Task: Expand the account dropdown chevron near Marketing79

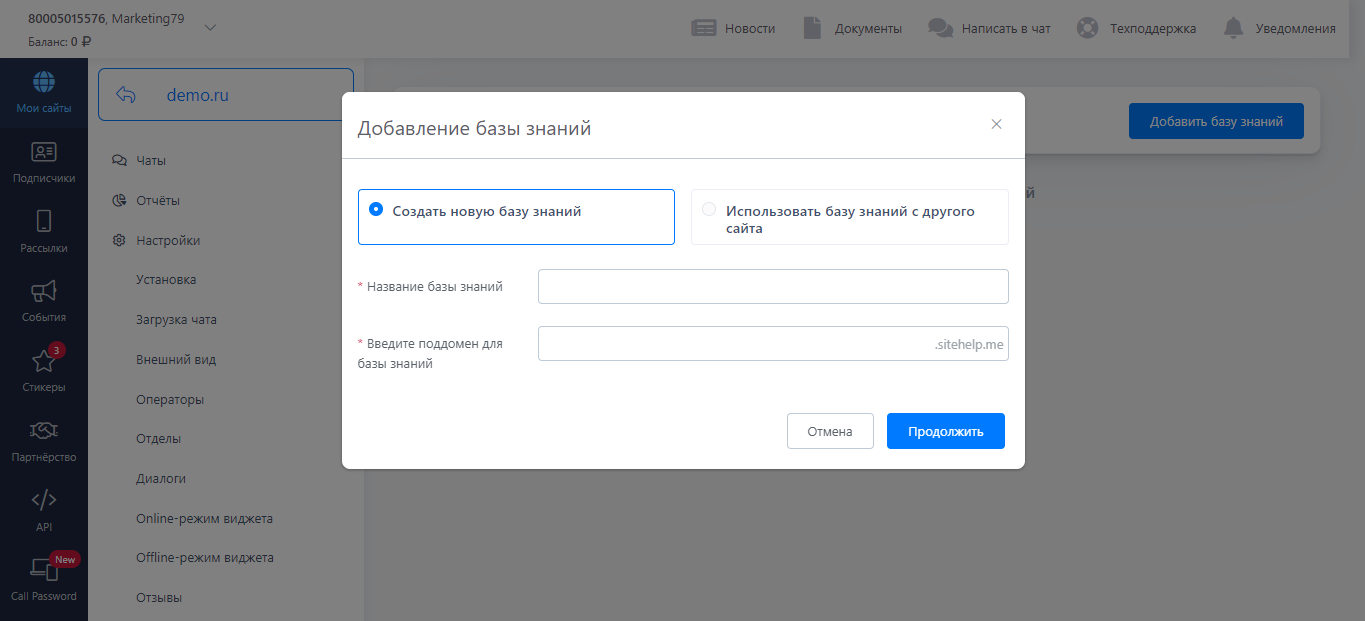Action: [x=210, y=28]
